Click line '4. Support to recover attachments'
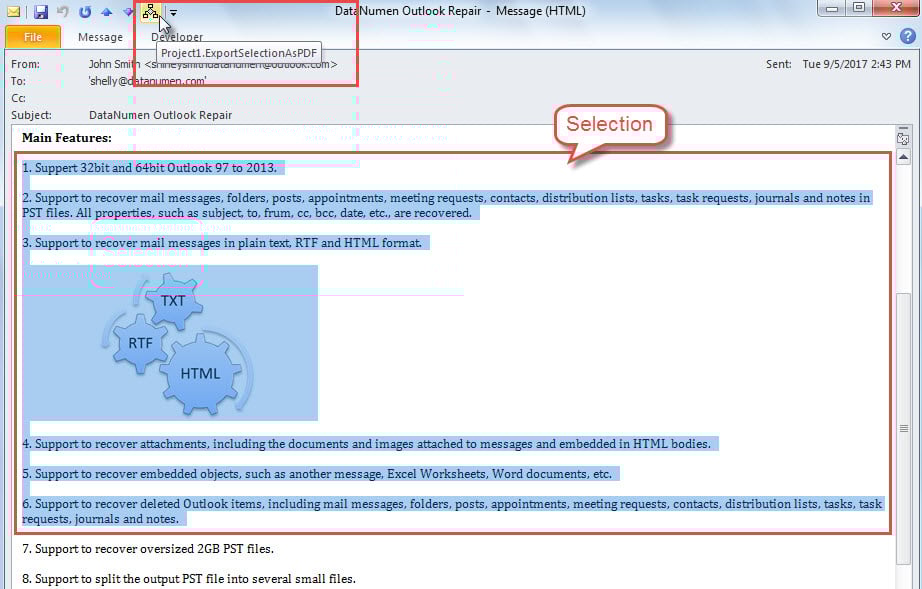 coord(366,444)
